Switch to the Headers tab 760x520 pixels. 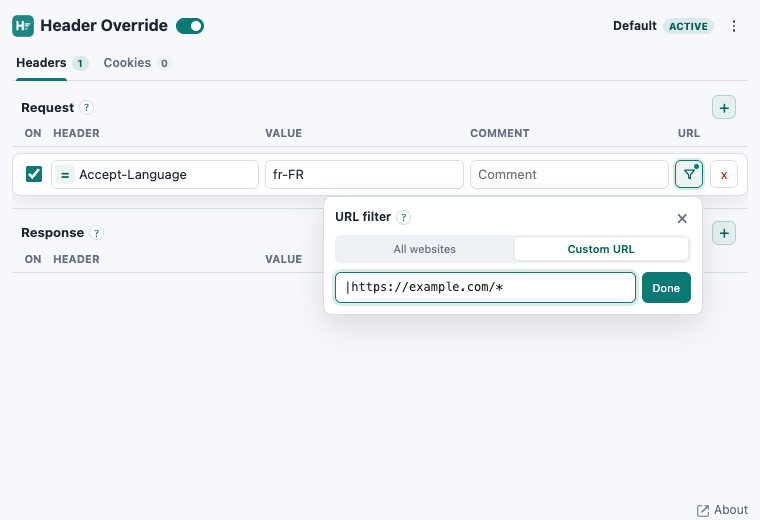[x=52, y=63]
